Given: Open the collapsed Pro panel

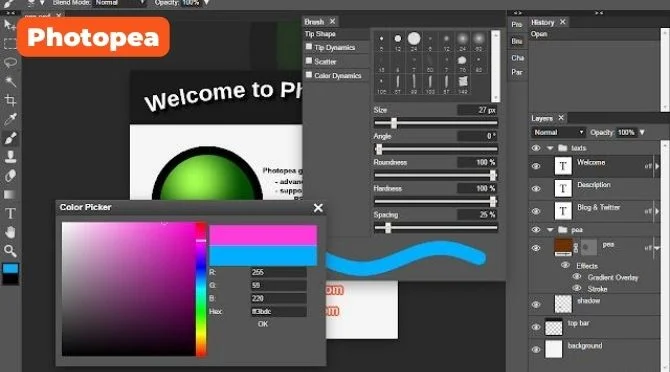Looking at the screenshot, I should click(x=517, y=24).
